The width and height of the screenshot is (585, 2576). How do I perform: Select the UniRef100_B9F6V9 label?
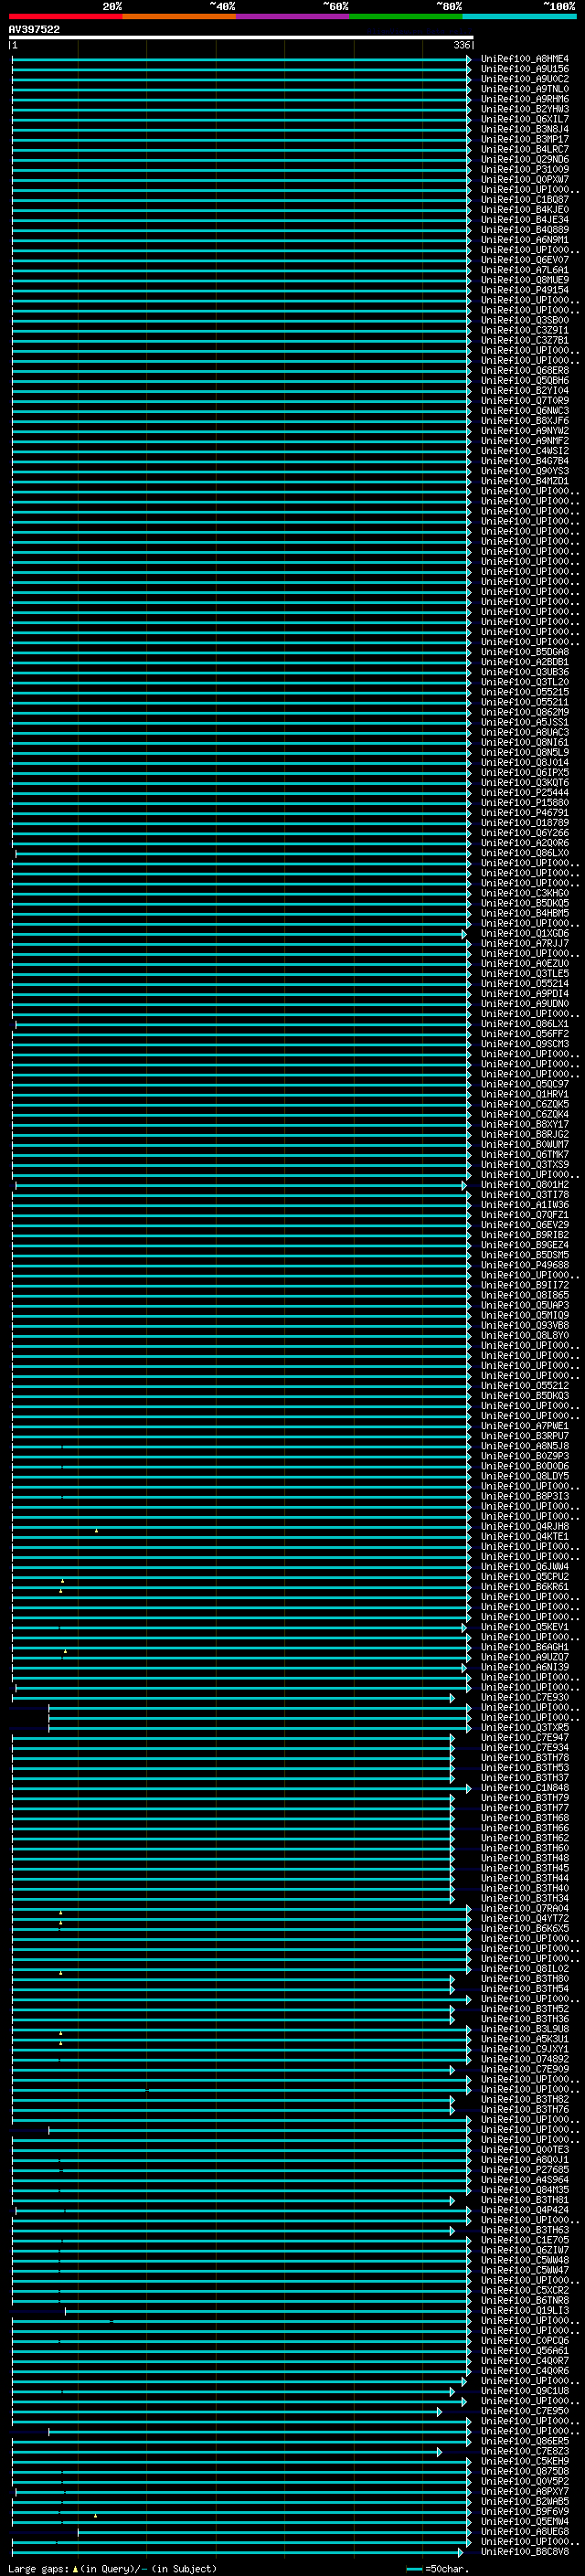coord(525,2511)
